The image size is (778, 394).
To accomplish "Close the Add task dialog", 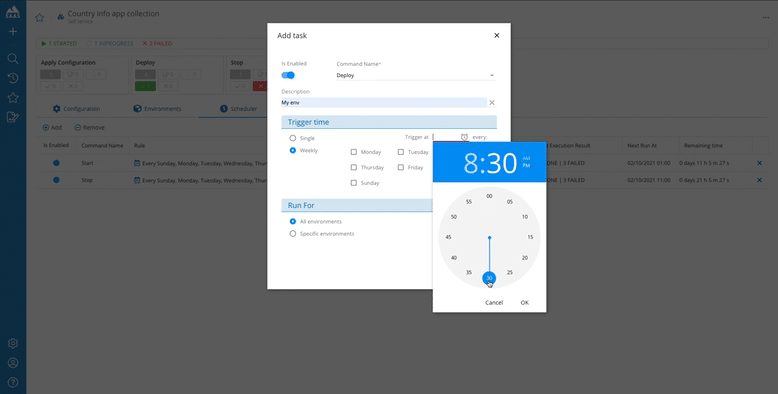I will click(x=497, y=35).
